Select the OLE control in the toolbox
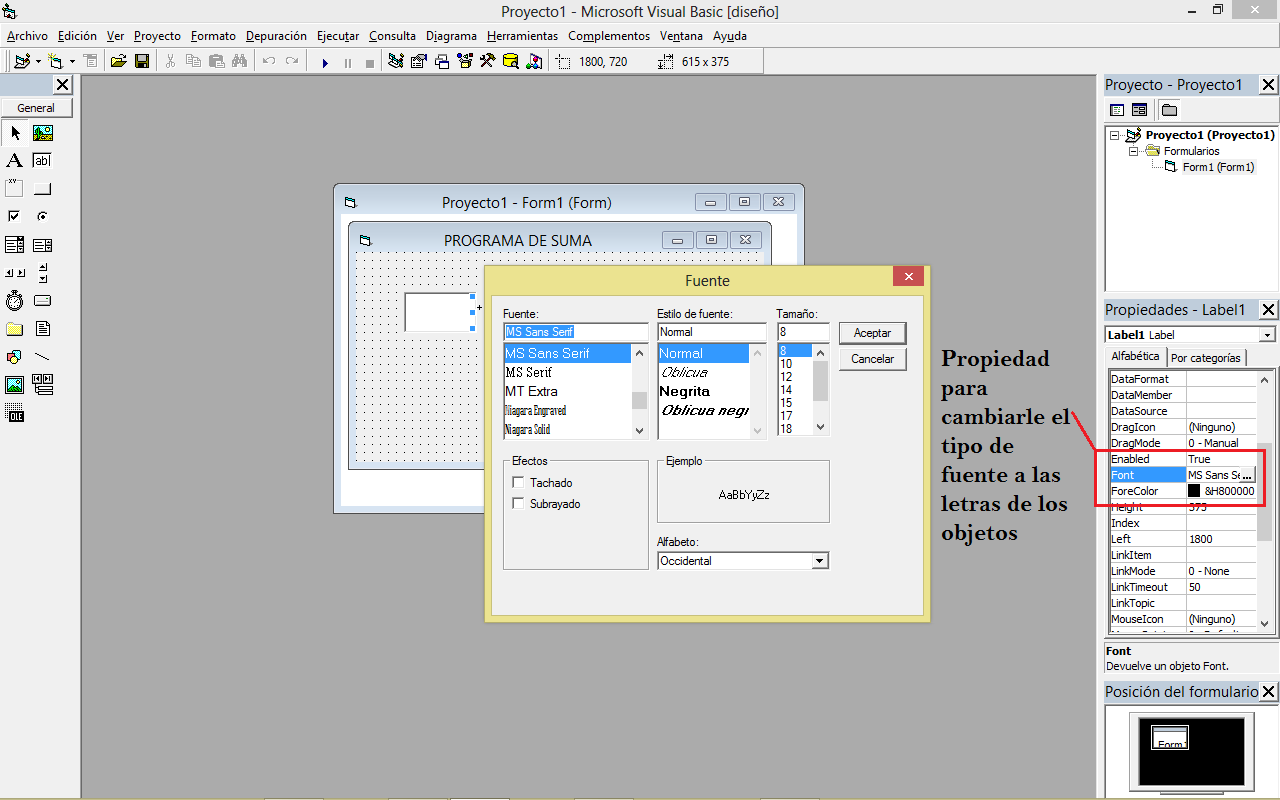 pos(14,412)
